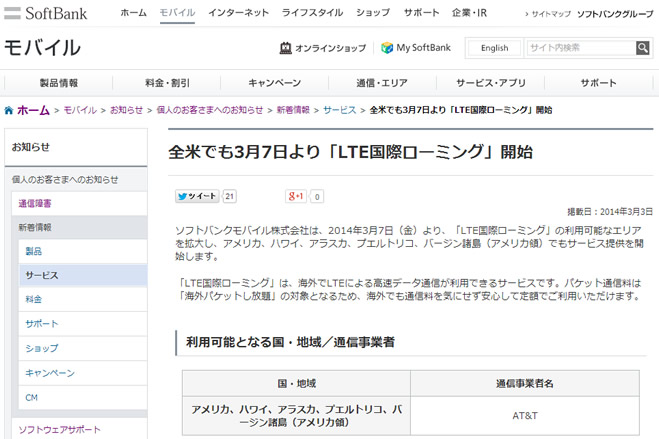This screenshot has width=659, height=439.
Task: Focus the サイト内検索 search field
Action: point(582,48)
